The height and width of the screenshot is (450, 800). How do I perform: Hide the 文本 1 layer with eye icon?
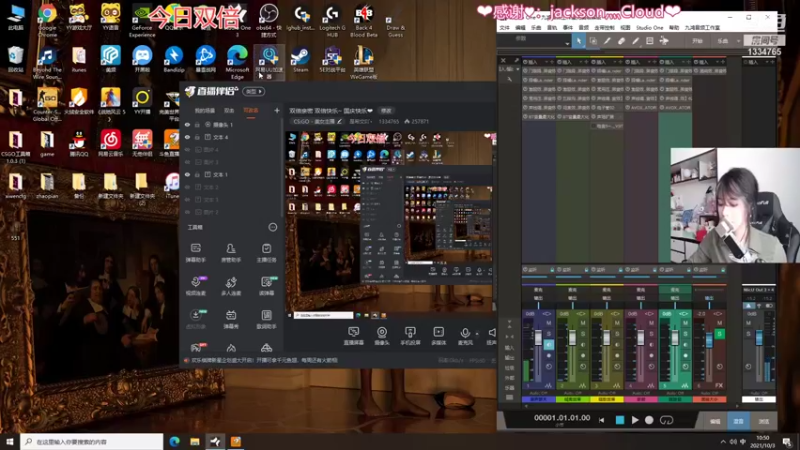pos(187,174)
